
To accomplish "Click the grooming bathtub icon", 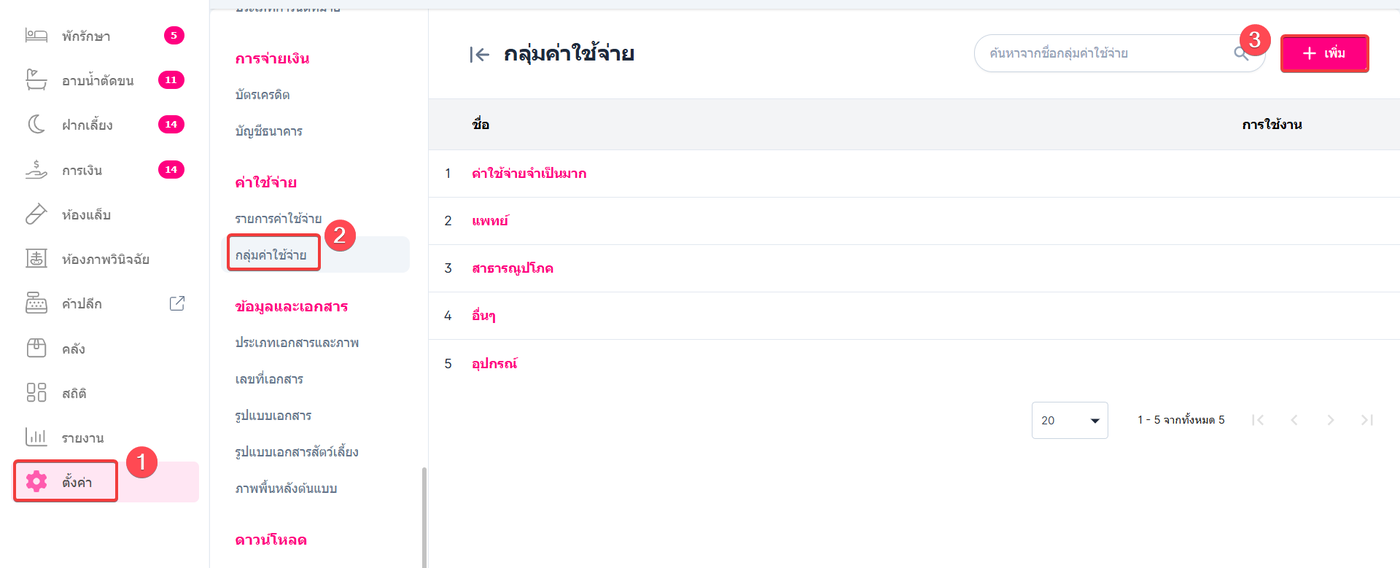I will point(37,80).
